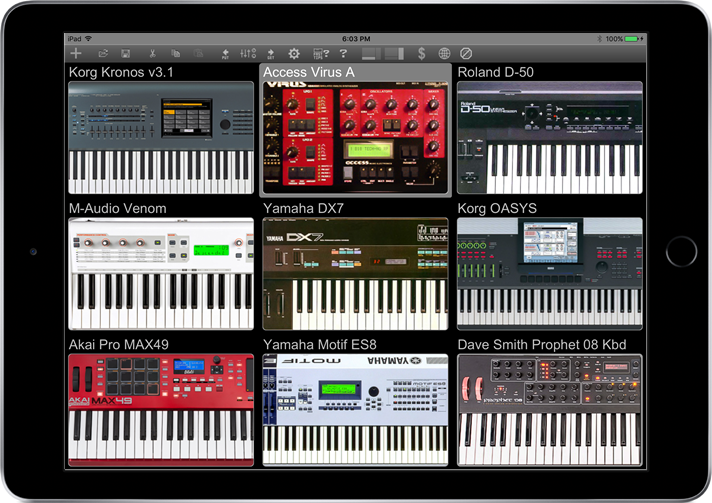
Task: Copy with the duplicate pages icon
Action: [x=176, y=54]
